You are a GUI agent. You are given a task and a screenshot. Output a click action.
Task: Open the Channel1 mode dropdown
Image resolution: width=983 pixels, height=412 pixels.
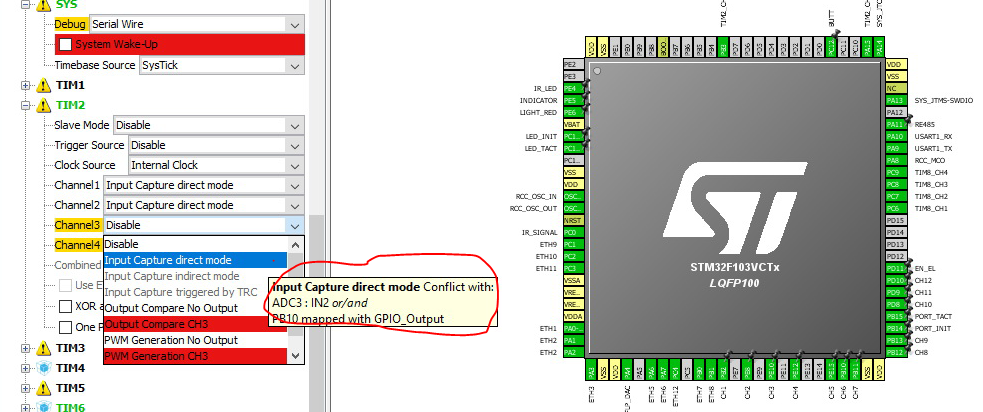point(204,186)
